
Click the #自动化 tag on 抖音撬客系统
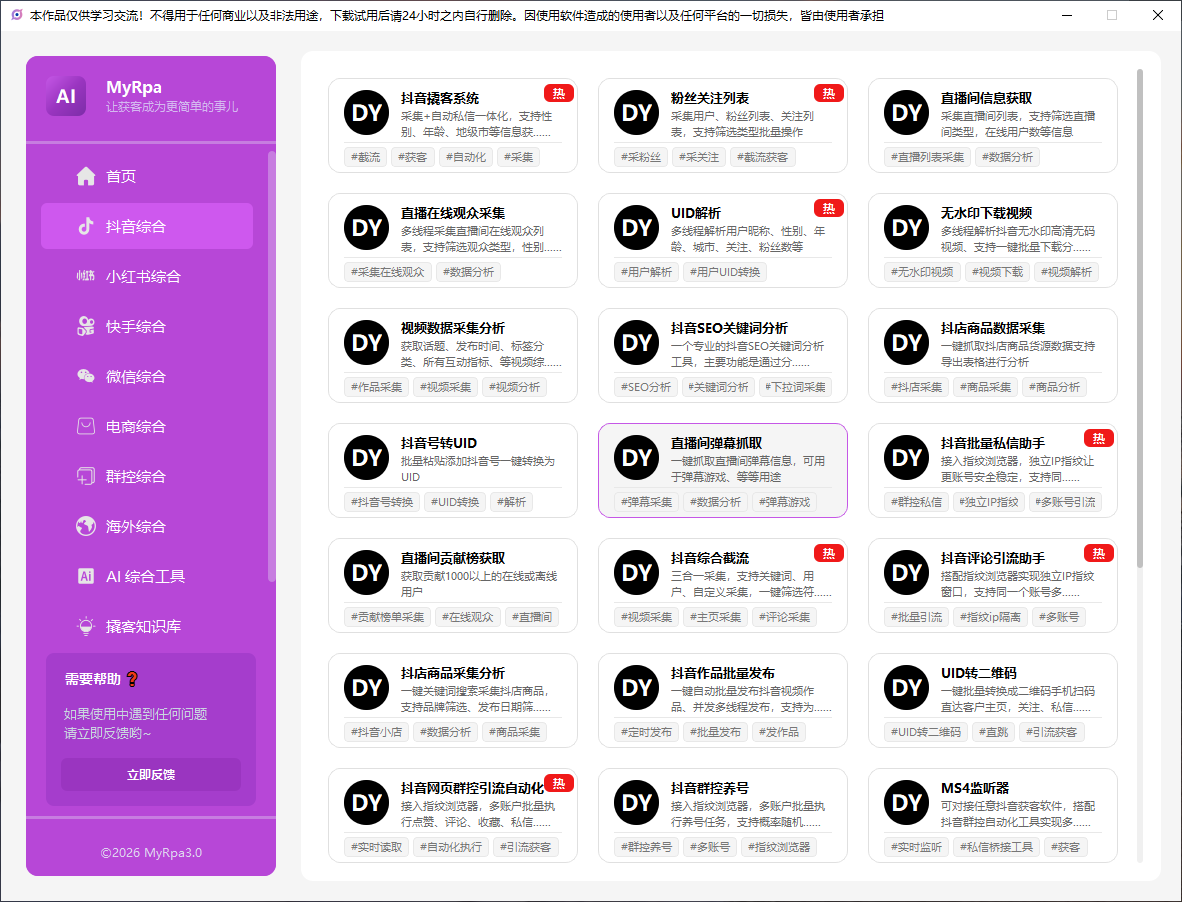click(x=465, y=157)
